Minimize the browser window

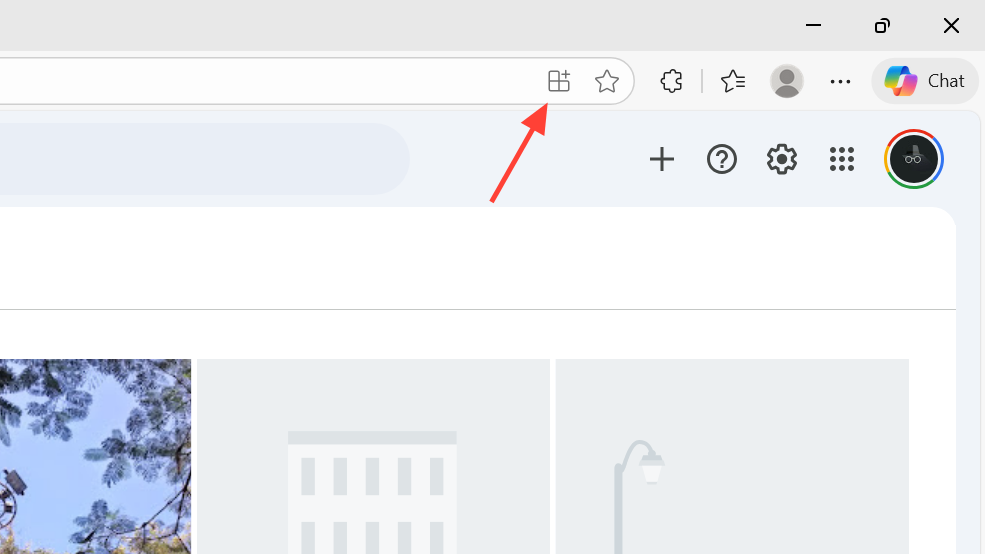coord(813,25)
